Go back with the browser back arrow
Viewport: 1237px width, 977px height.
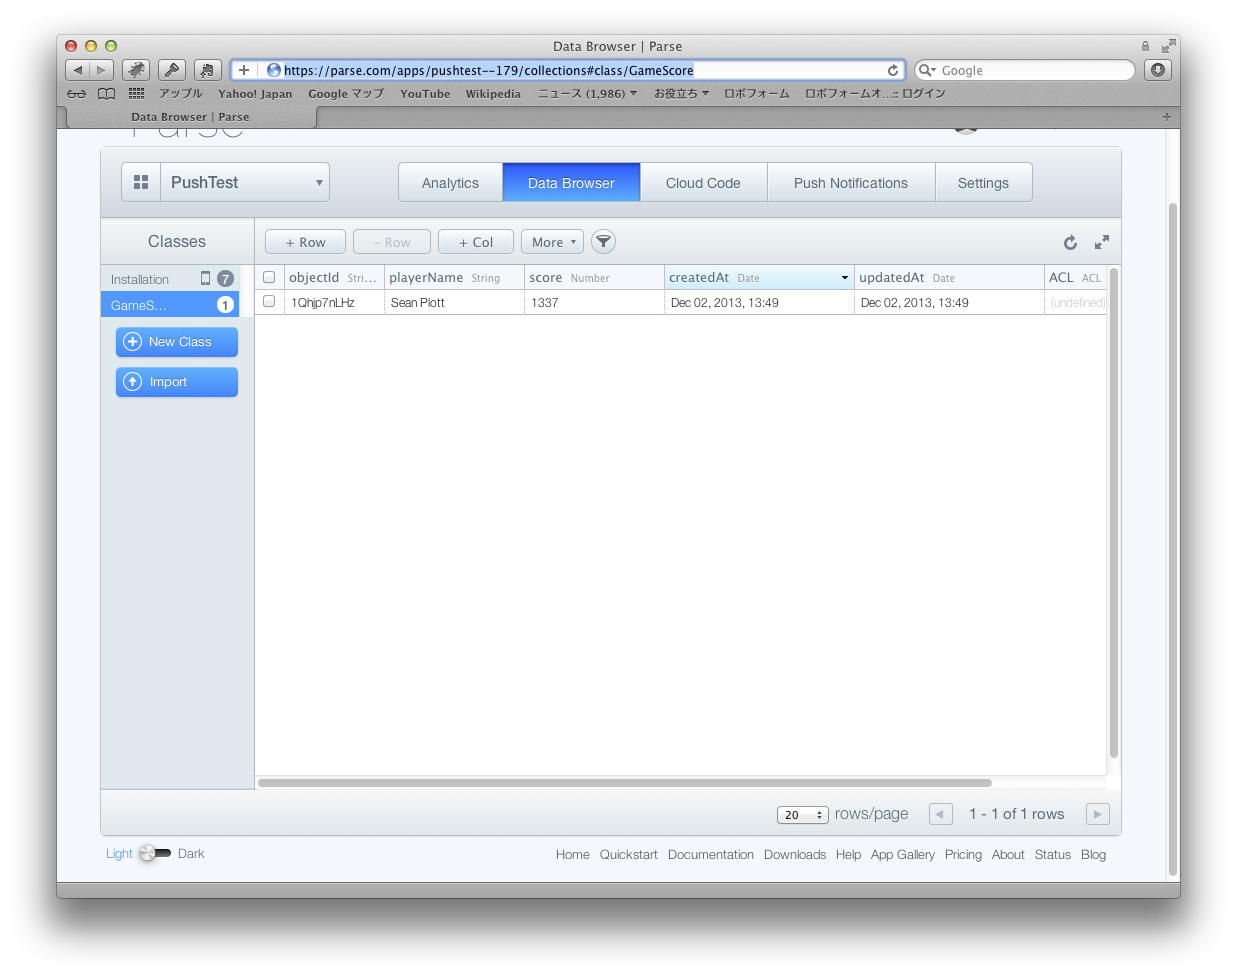(x=78, y=70)
